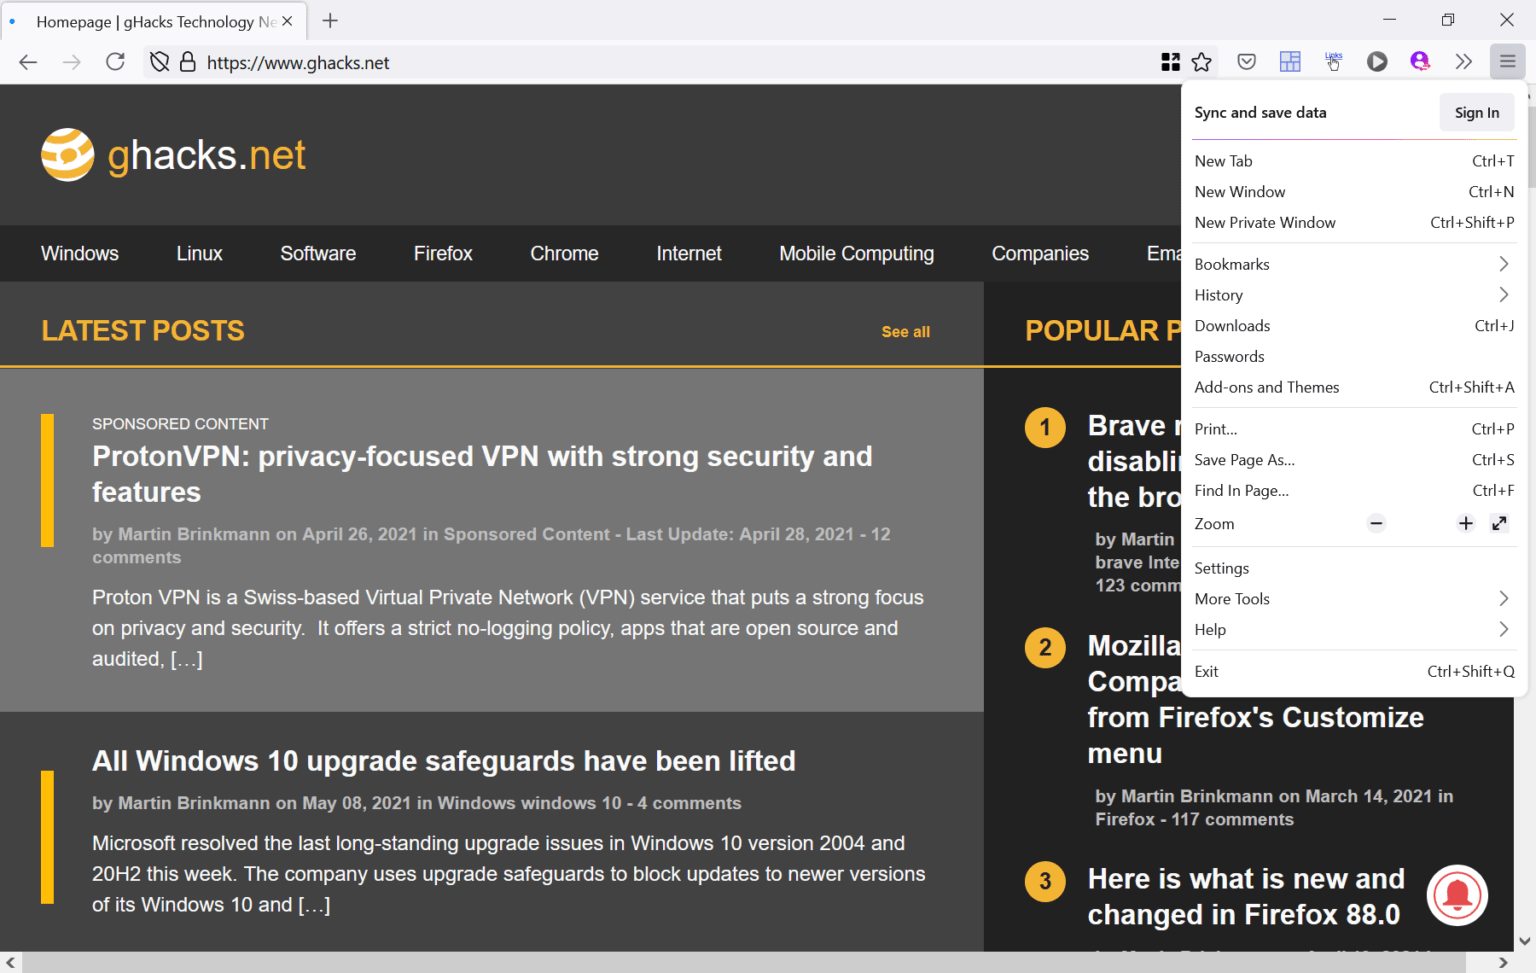This screenshot has height=973, width=1536.
Task: Select the Linux navigation category
Action: coord(198,253)
